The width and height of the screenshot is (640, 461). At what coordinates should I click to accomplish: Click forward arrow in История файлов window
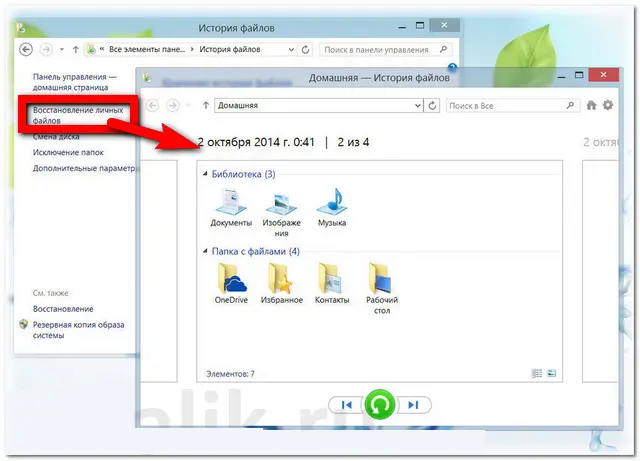47,49
